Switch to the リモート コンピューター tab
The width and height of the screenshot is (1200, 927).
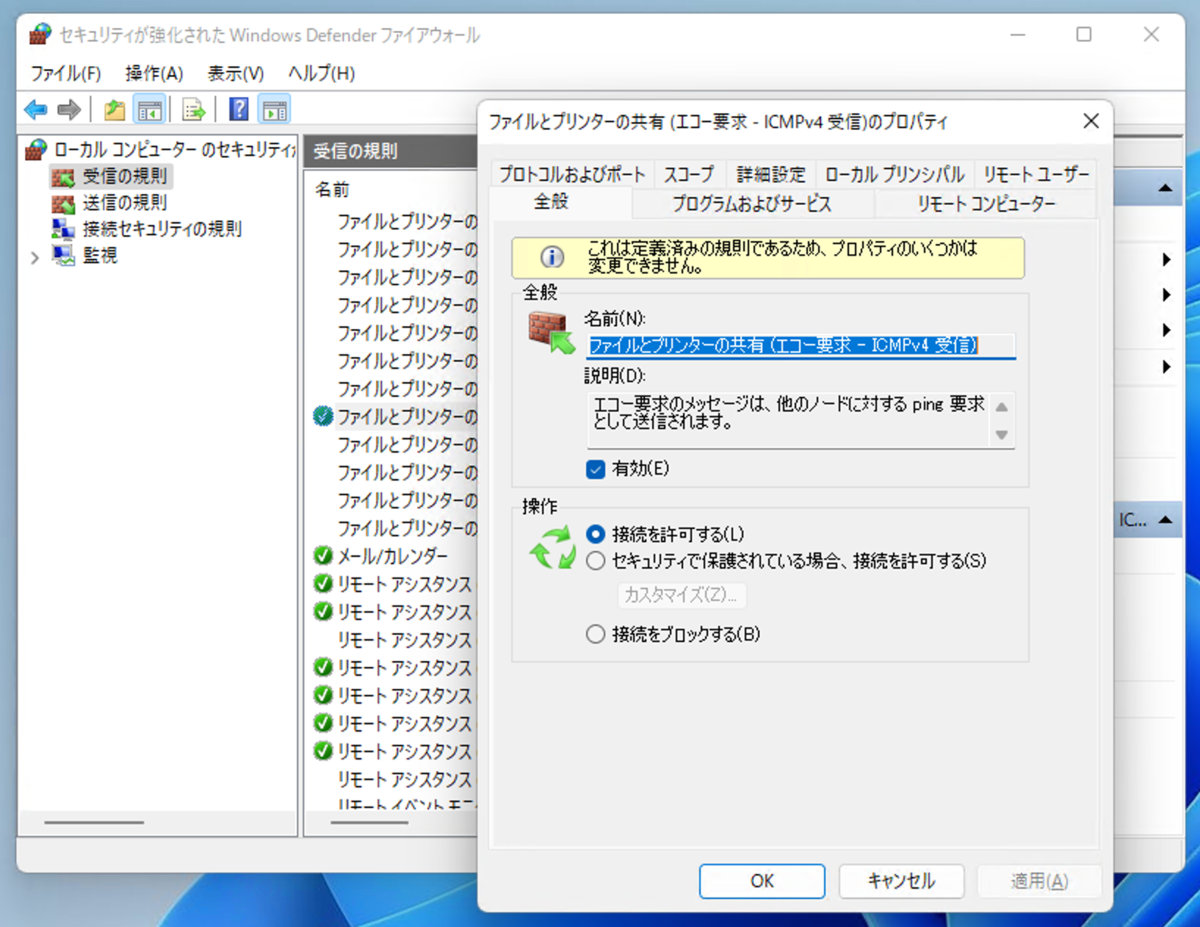pos(986,204)
